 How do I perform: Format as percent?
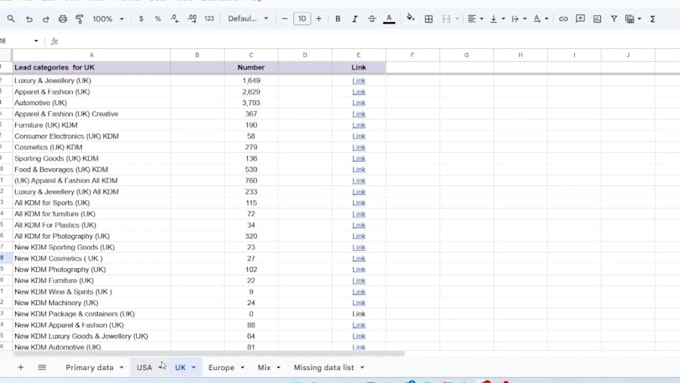(158, 19)
